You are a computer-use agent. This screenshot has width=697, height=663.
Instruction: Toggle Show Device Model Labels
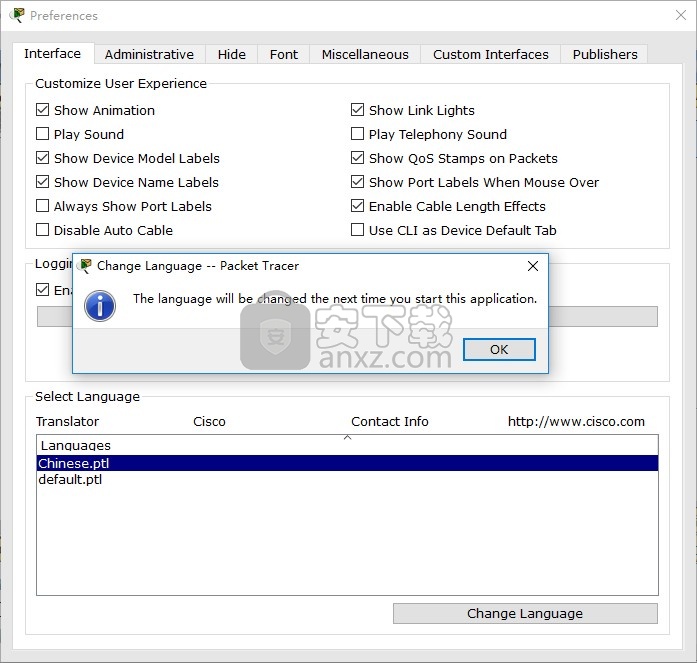(x=42, y=158)
